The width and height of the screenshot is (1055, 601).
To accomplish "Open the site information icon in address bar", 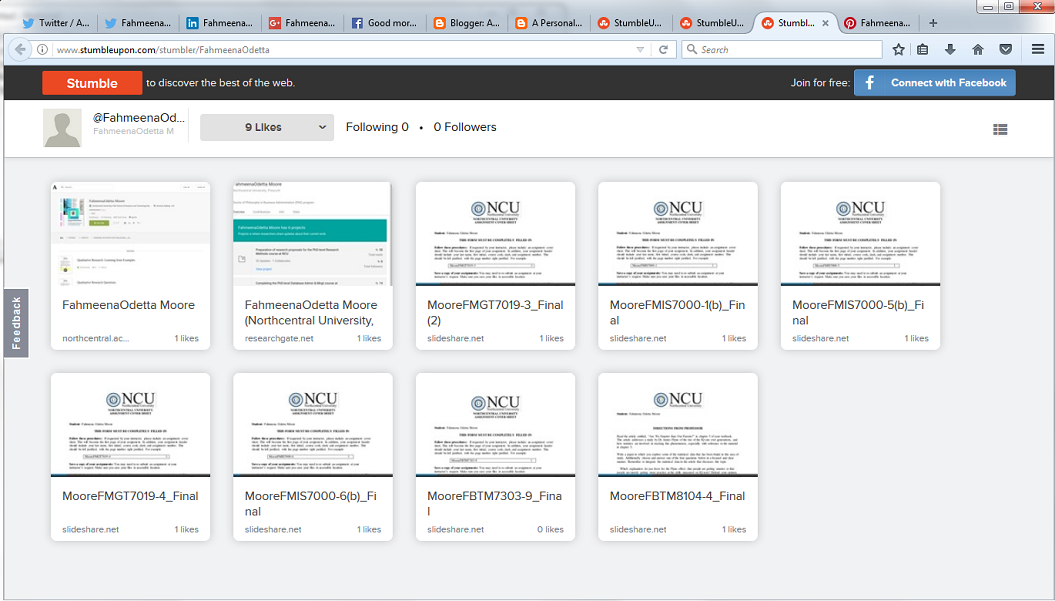I will [x=42, y=50].
